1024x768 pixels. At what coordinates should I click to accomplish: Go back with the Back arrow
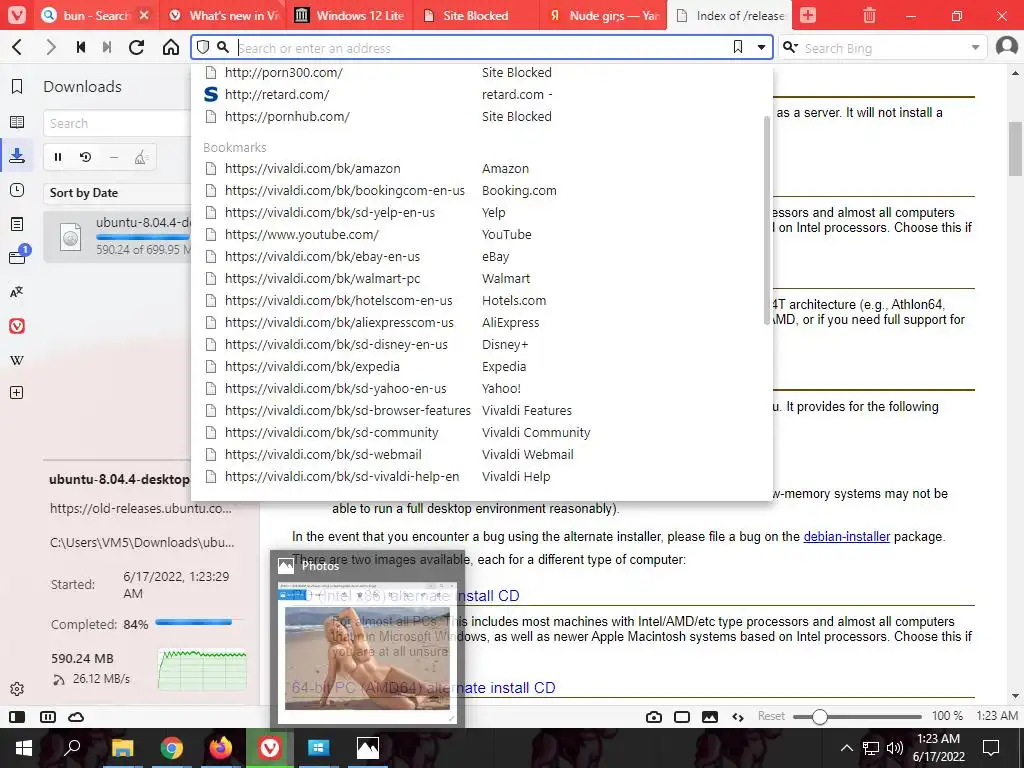(x=18, y=47)
